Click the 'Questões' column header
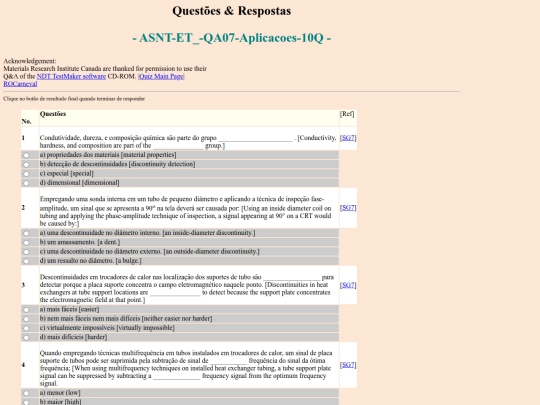This screenshot has width=540, height=405. (x=53, y=114)
